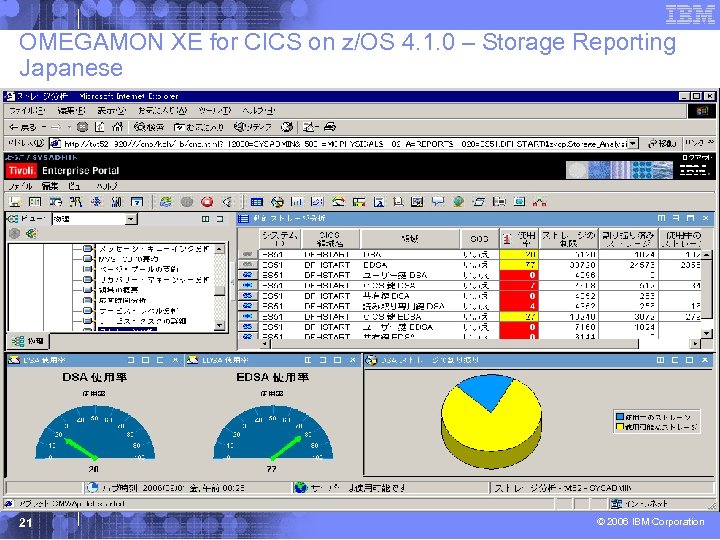Open the portal ヘルプ menu under Tivoli banner

pyautogui.click(x=107, y=186)
